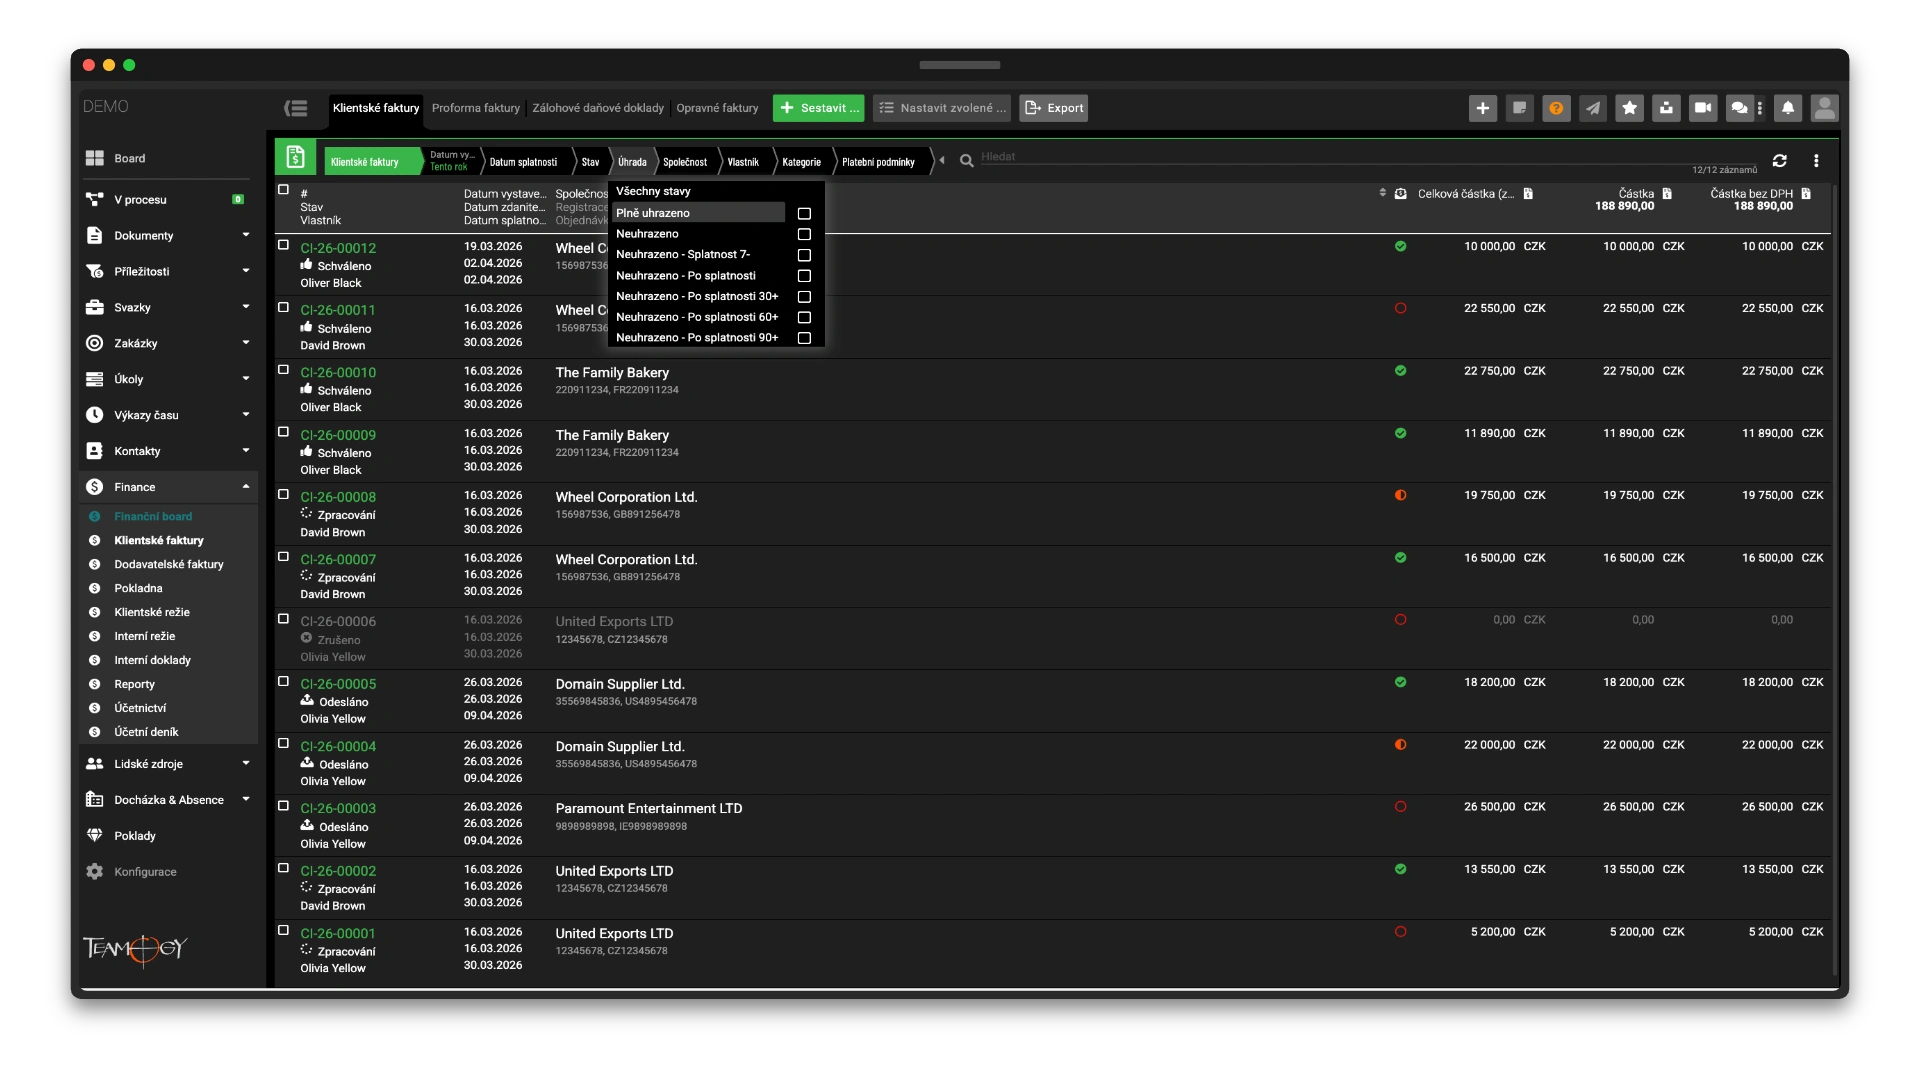Click the paper plane send icon
Screen dimensions: 1920x1080
(x=1591, y=108)
